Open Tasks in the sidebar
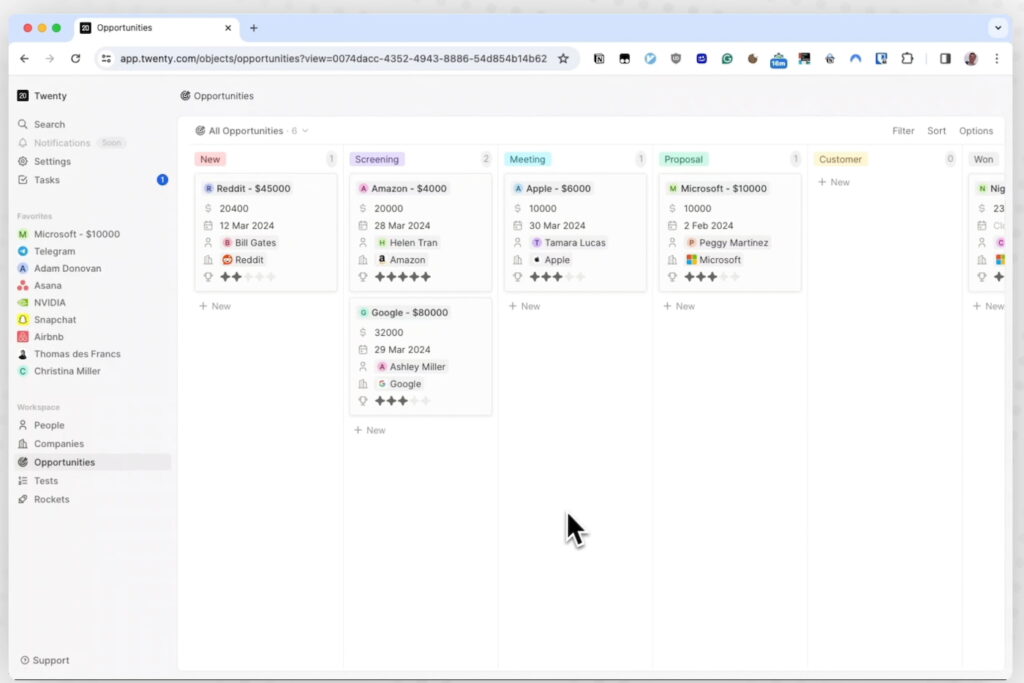Image resolution: width=1024 pixels, height=683 pixels. click(x=39, y=180)
